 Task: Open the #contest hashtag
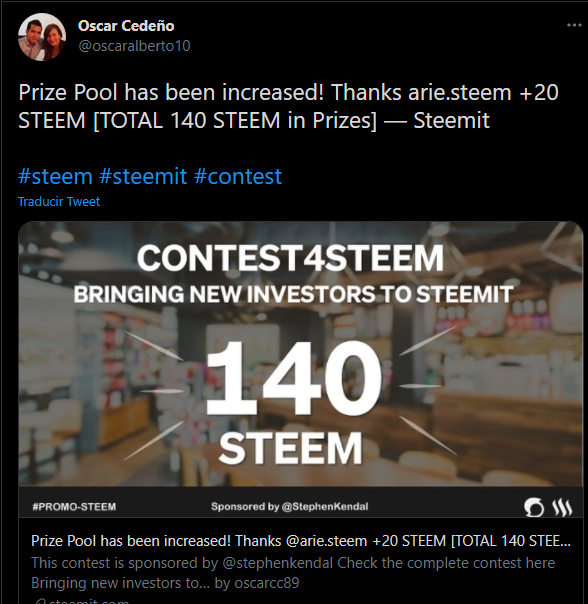point(238,176)
